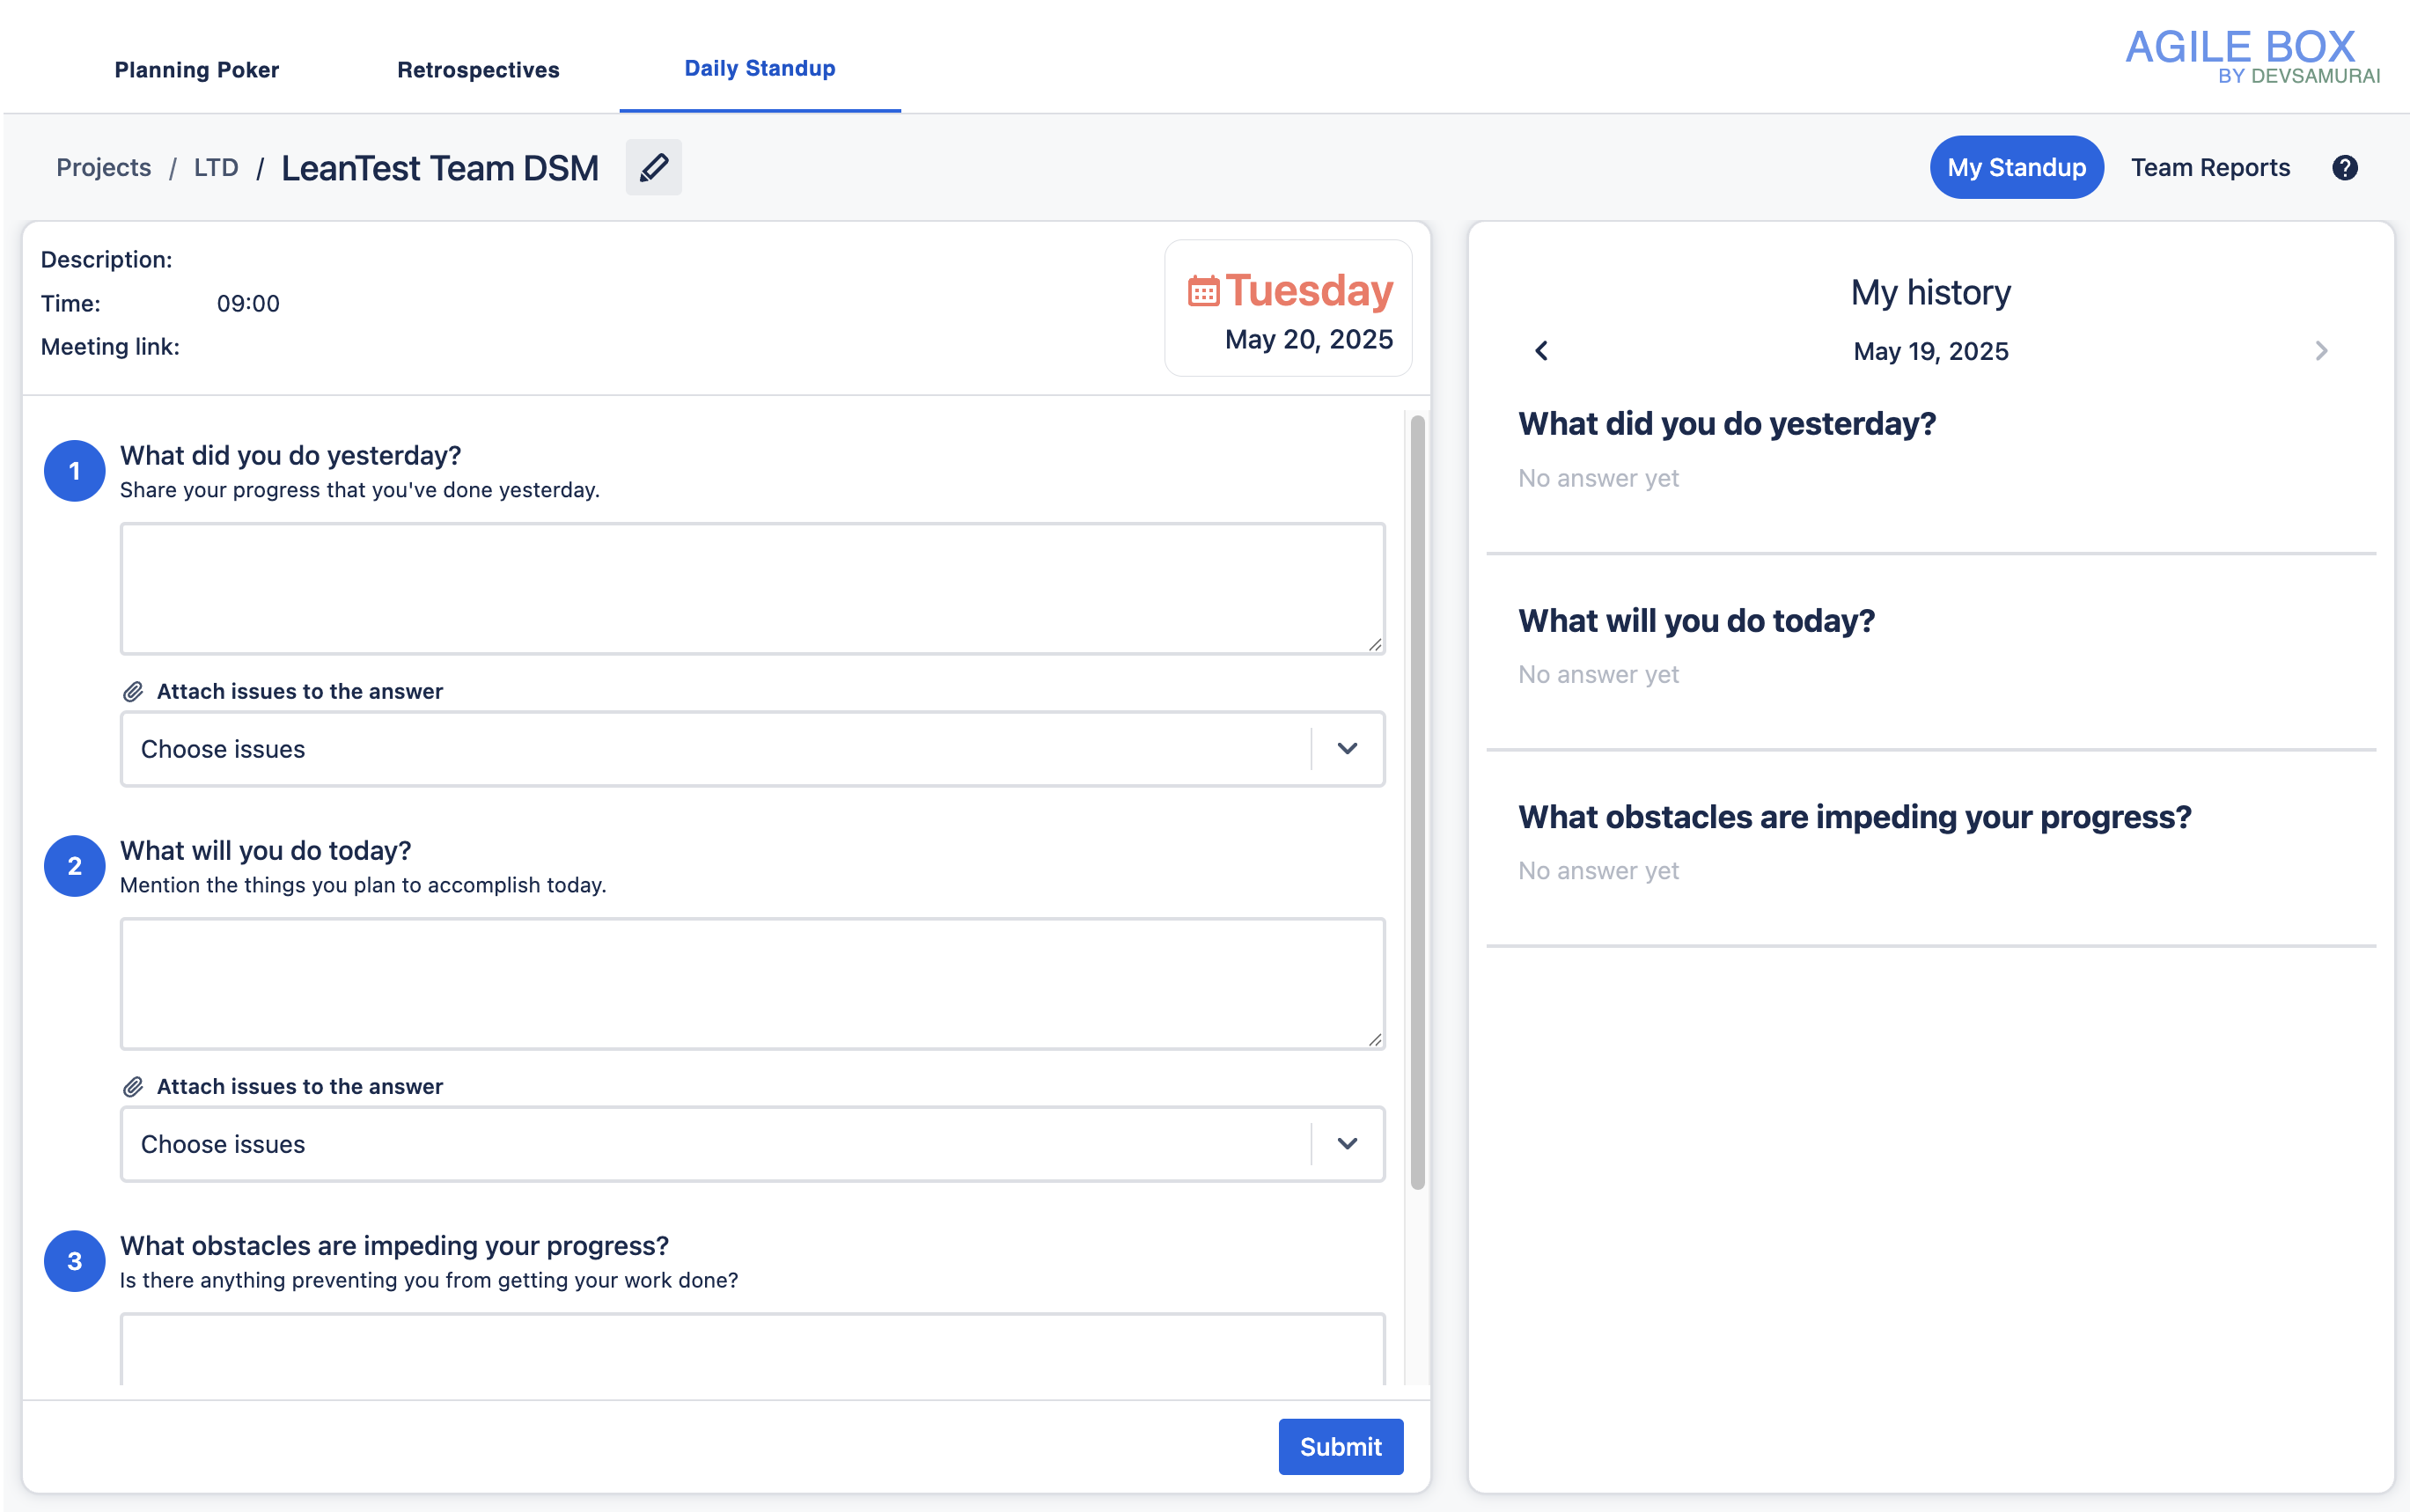Submit the standup answers
The width and height of the screenshot is (2410, 1512).
pyautogui.click(x=1340, y=1446)
